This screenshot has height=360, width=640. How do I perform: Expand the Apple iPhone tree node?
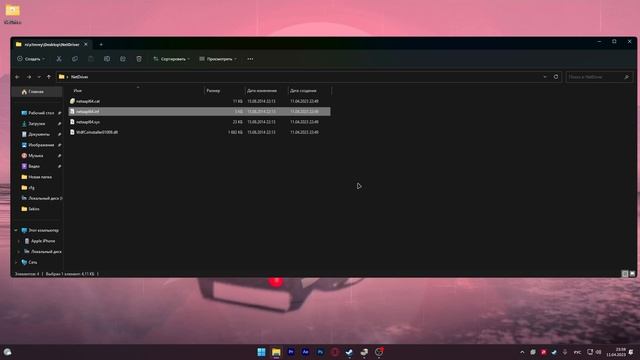click(19, 241)
